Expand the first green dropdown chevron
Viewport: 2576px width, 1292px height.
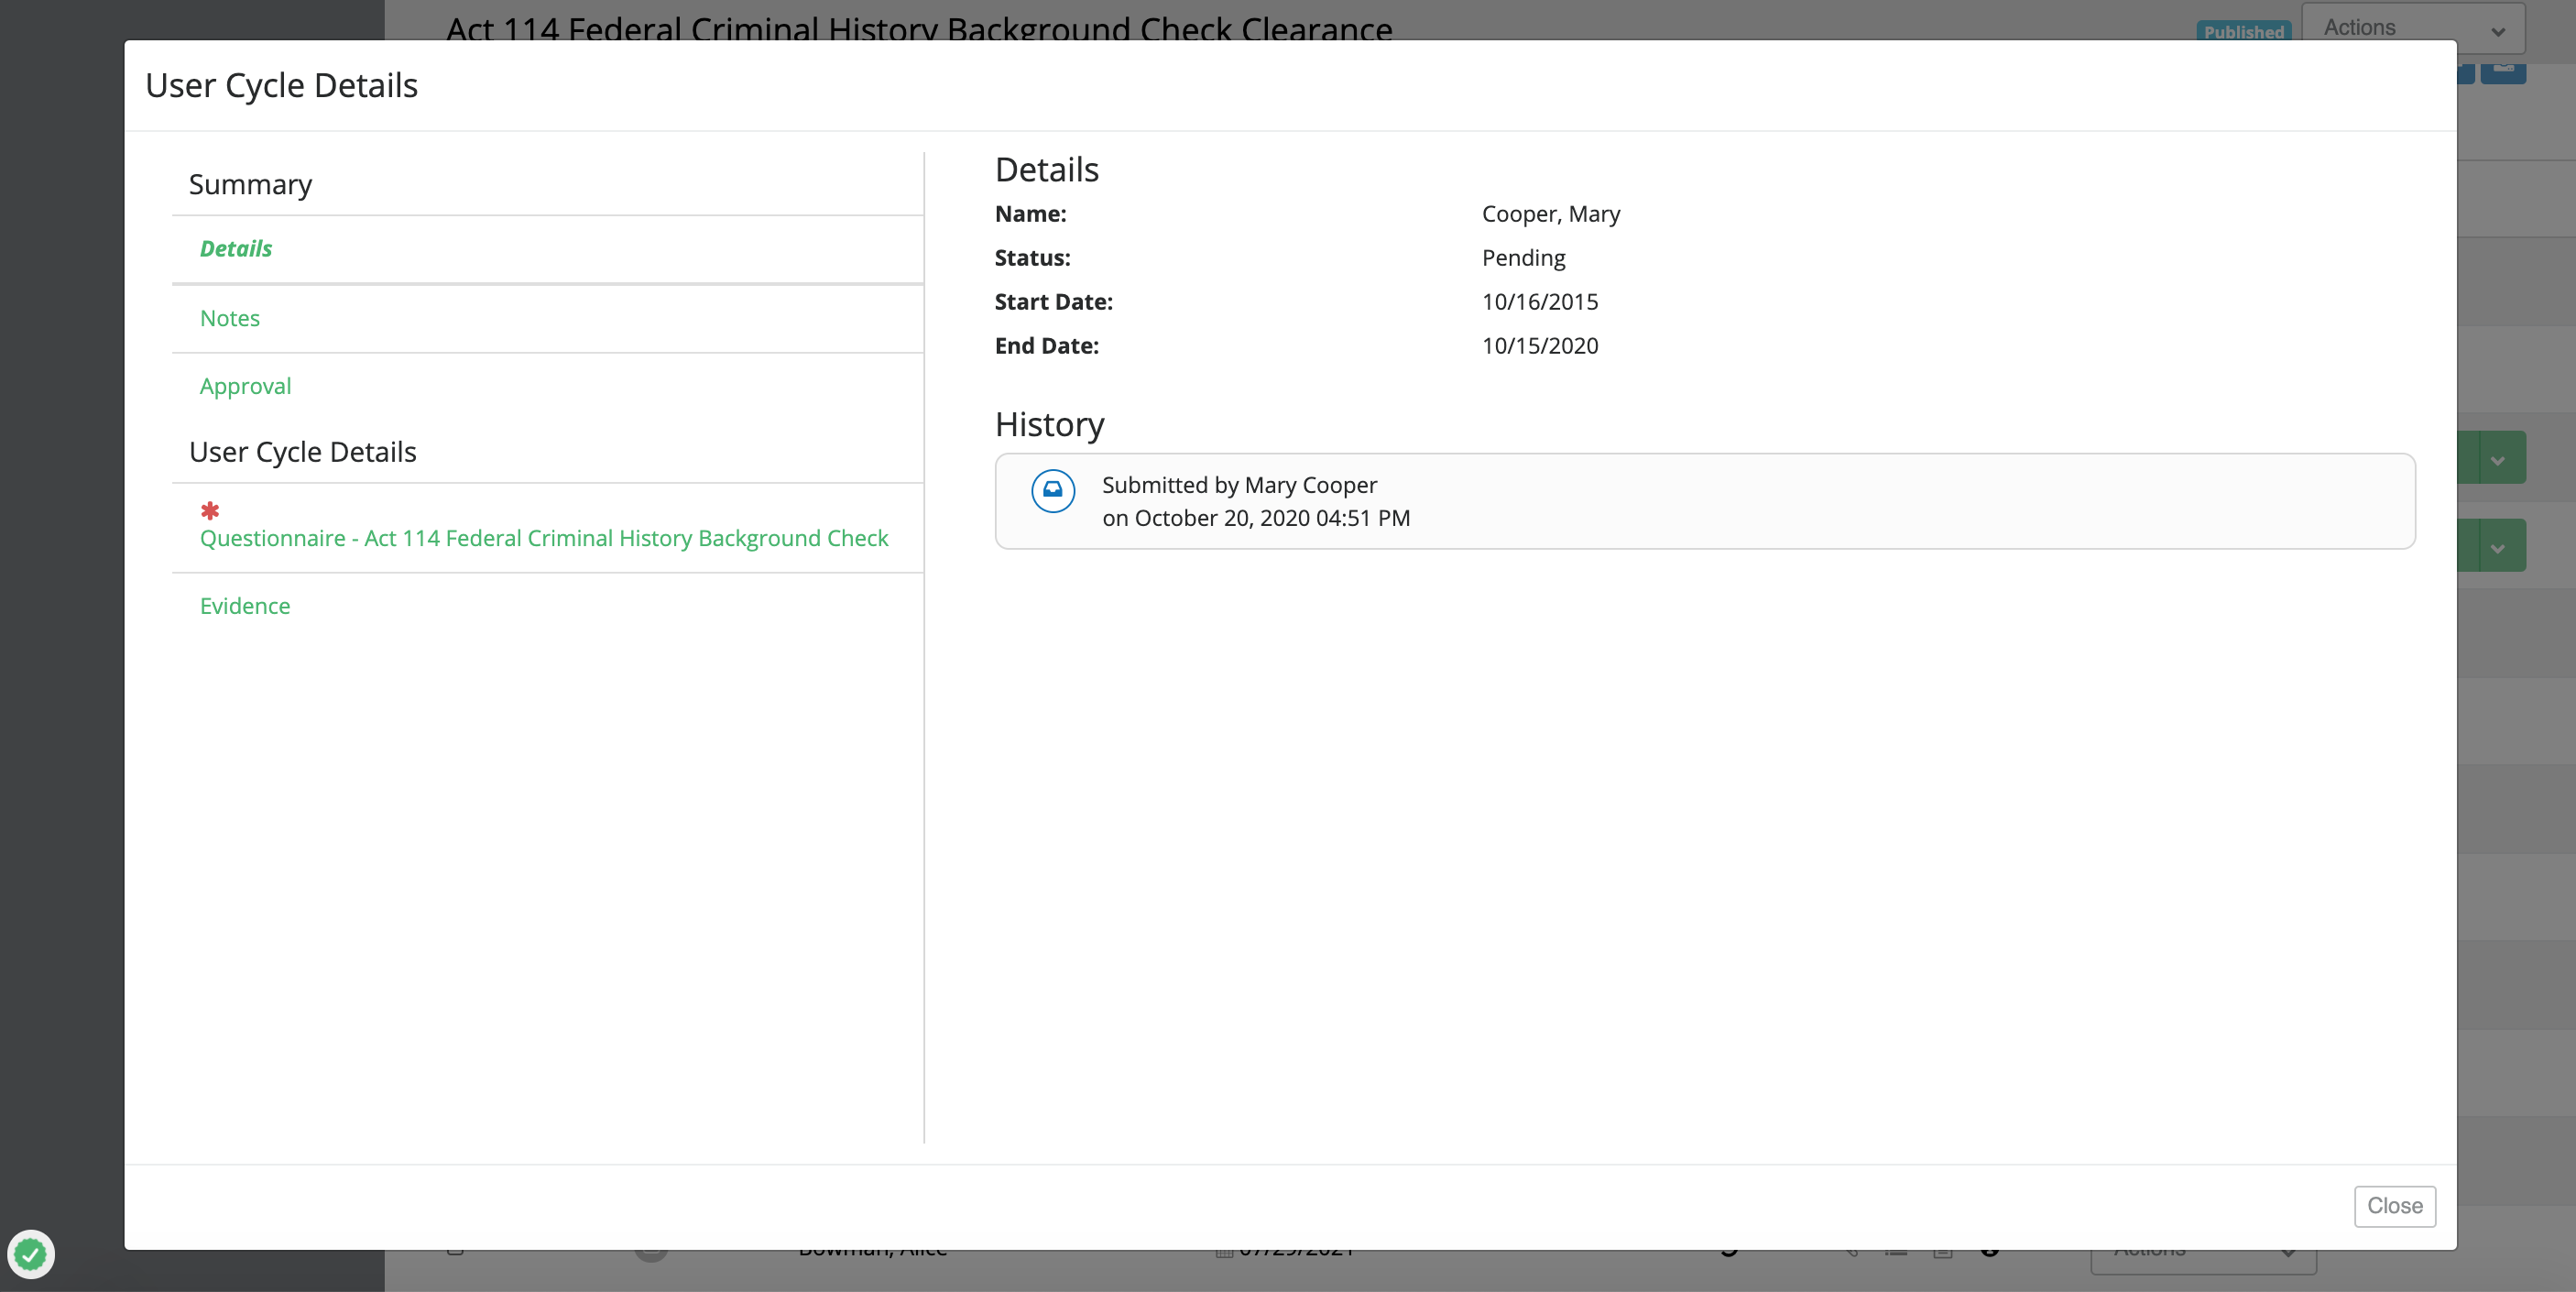click(2497, 459)
